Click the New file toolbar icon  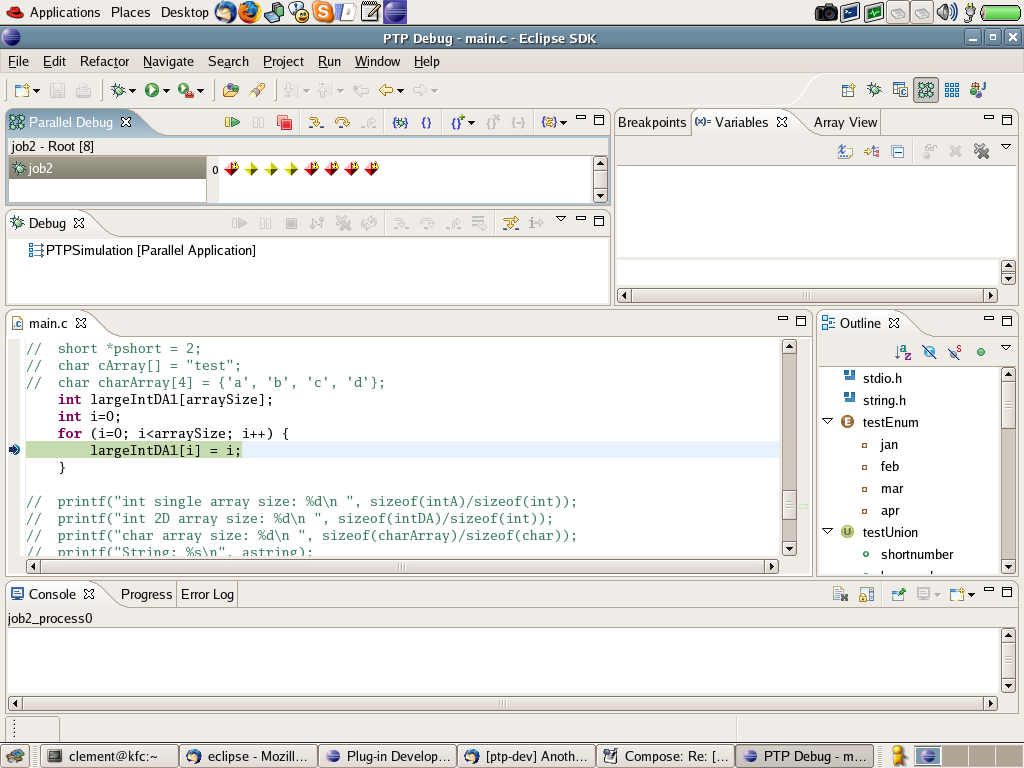(22, 90)
